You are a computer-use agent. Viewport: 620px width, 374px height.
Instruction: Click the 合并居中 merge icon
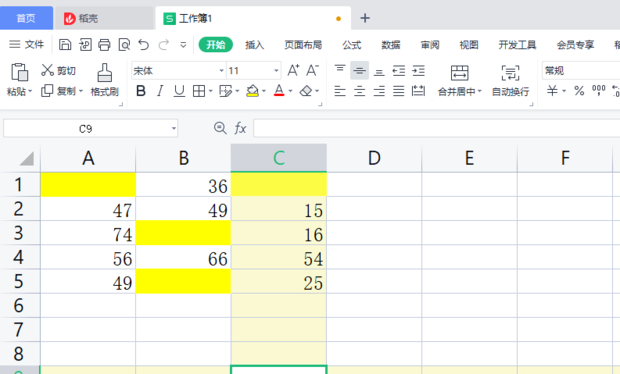point(459,73)
